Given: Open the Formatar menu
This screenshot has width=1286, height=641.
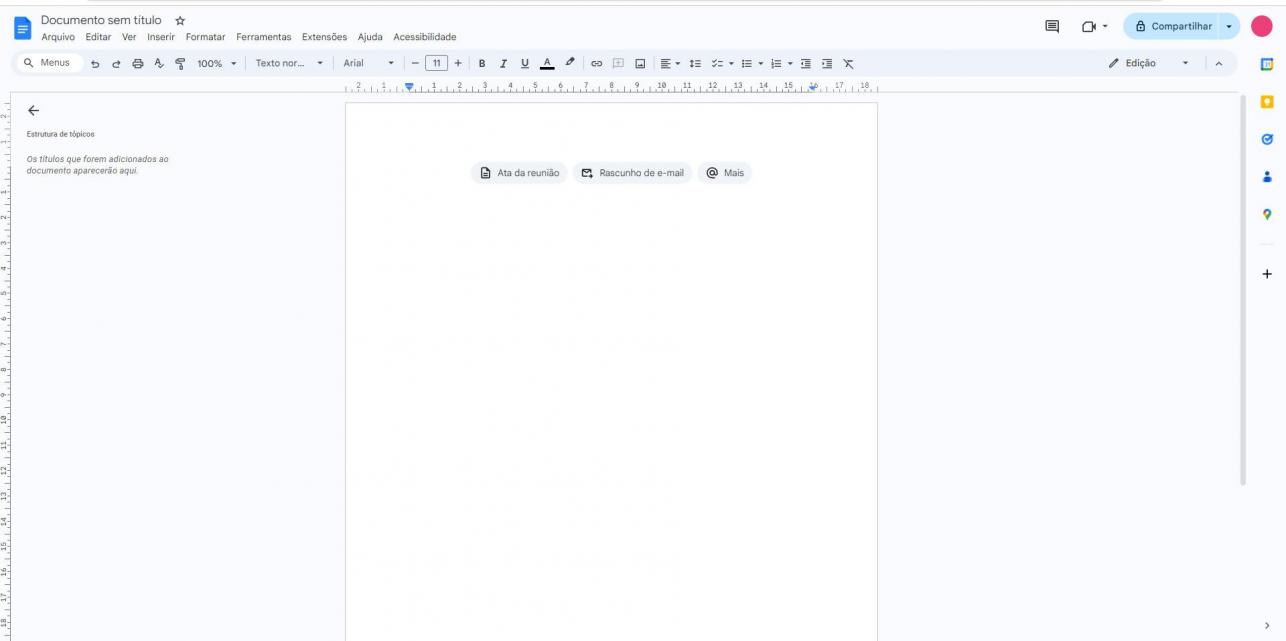Looking at the screenshot, I should [206, 37].
